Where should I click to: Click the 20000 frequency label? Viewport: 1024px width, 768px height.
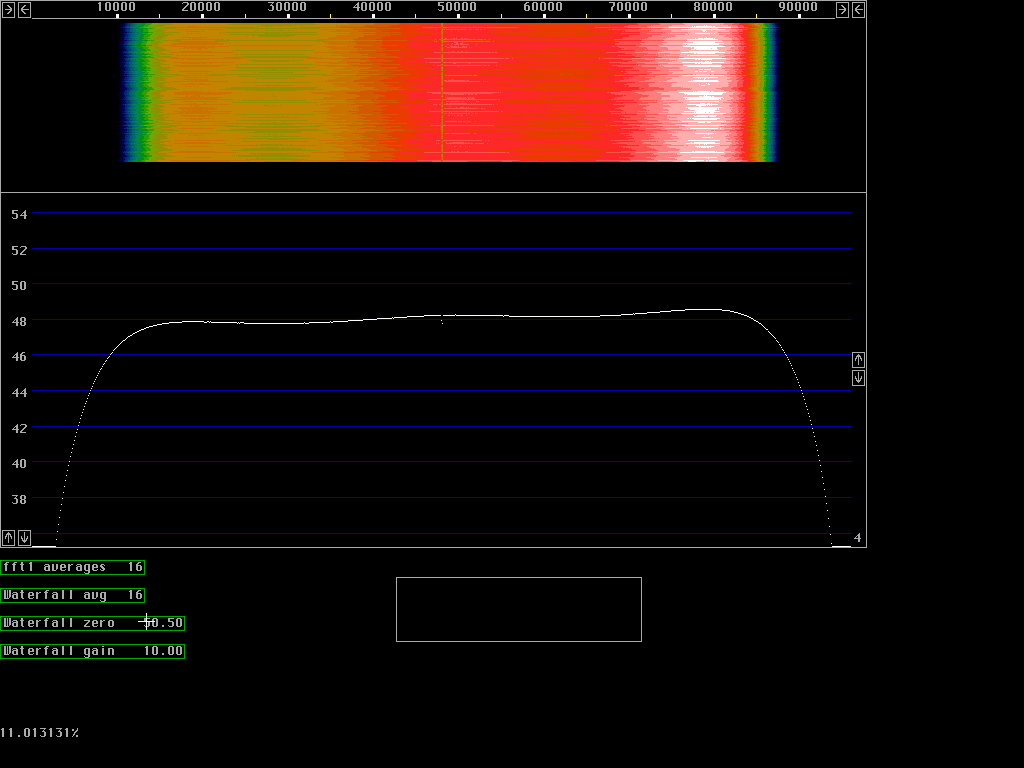pos(201,7)
